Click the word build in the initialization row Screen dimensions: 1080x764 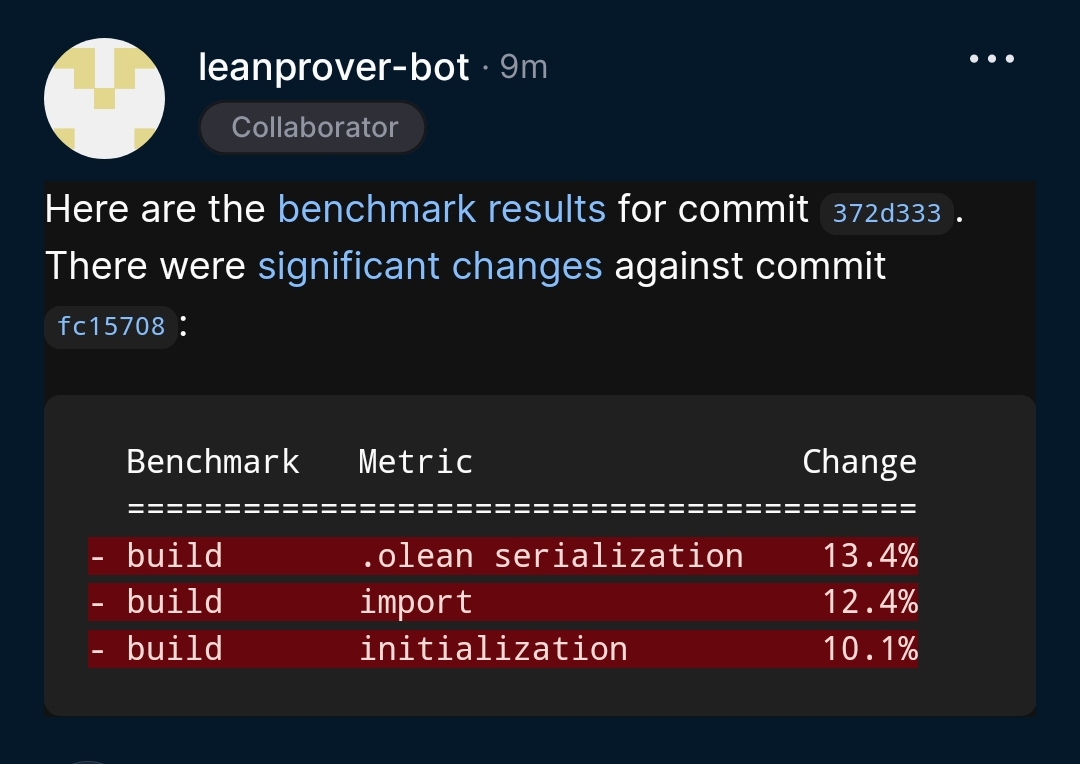pyautogui.click(x=175, y=649)
